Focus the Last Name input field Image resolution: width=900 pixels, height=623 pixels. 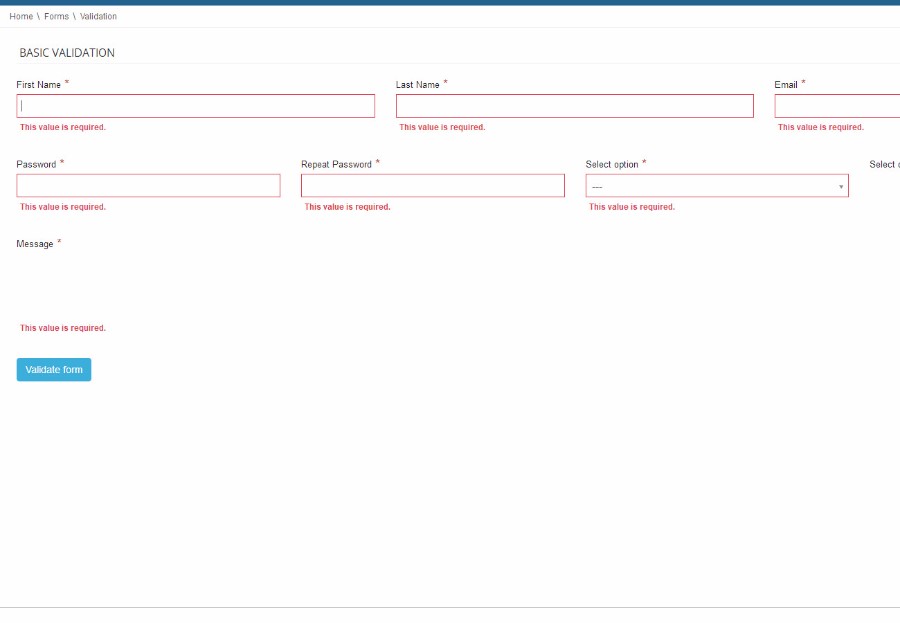(575, 106)
